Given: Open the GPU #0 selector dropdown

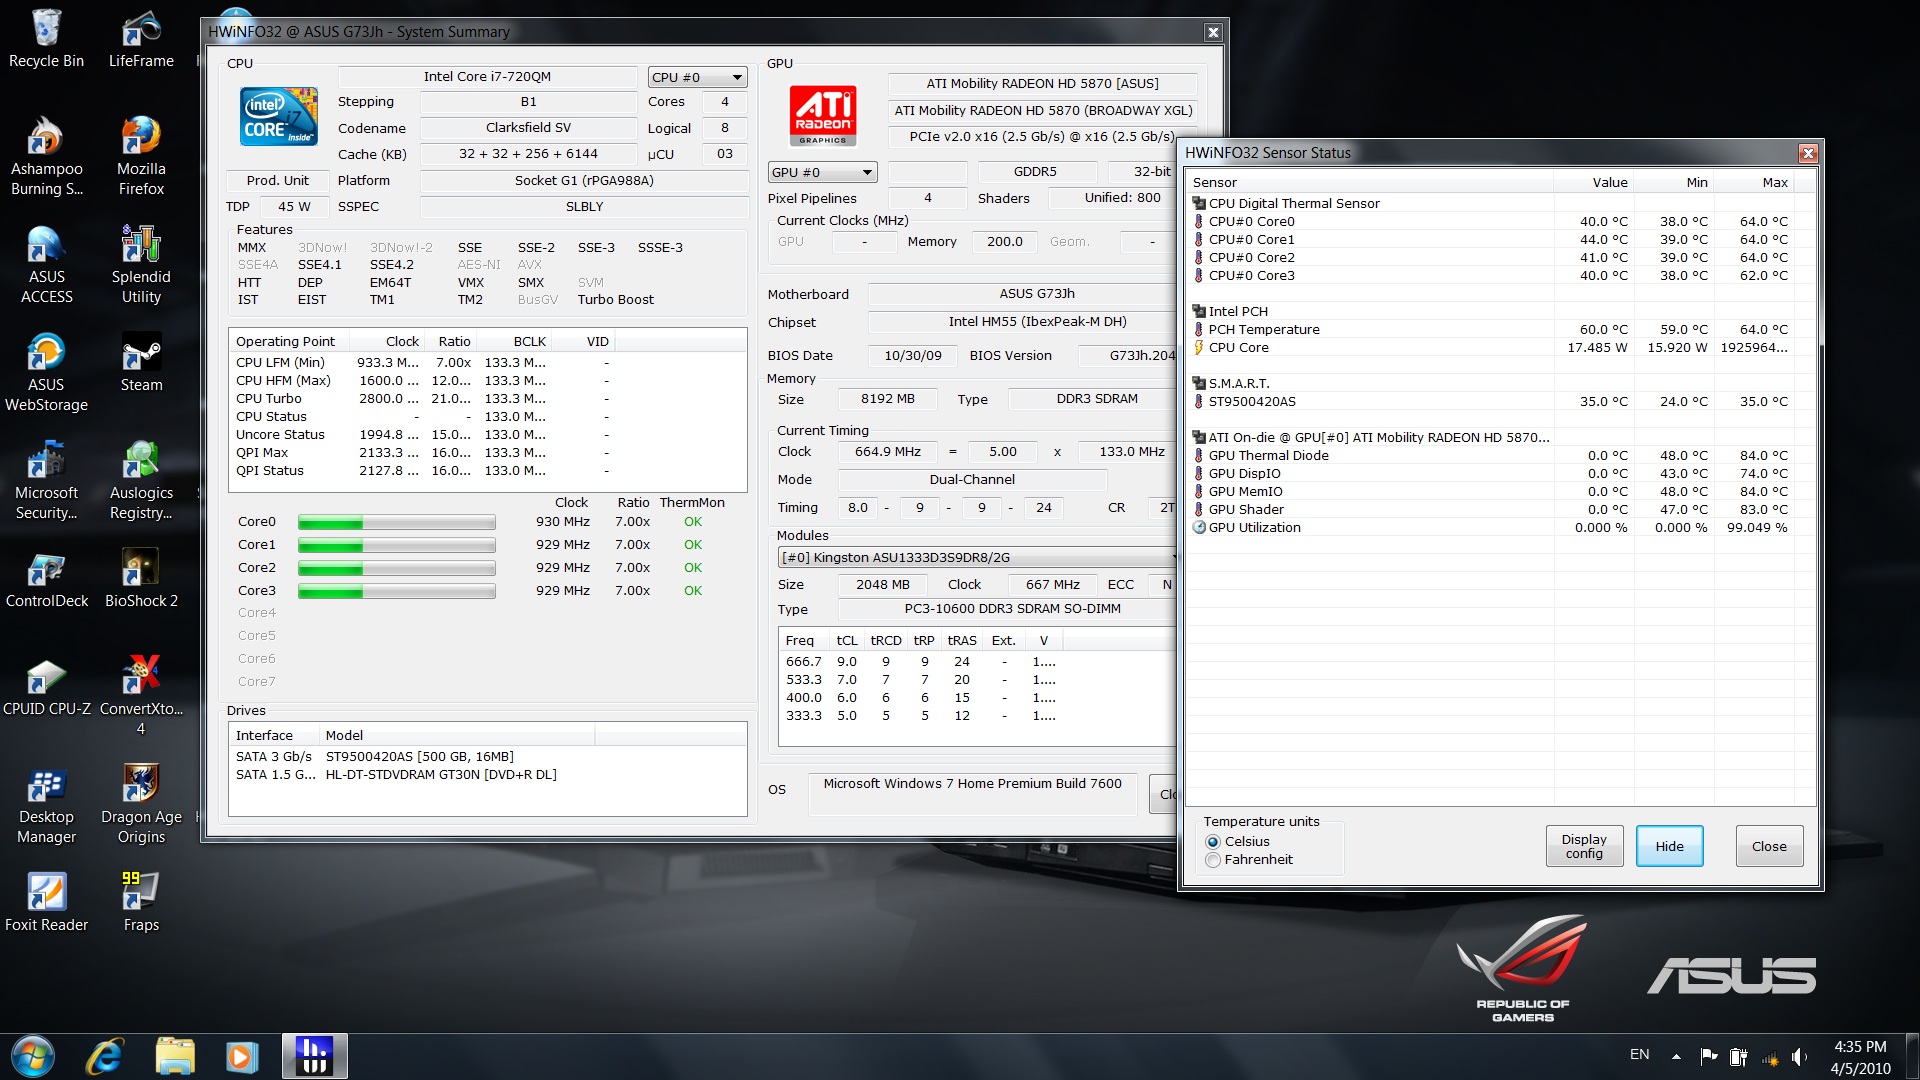Looking at the screenshot, I should point(822,172).
